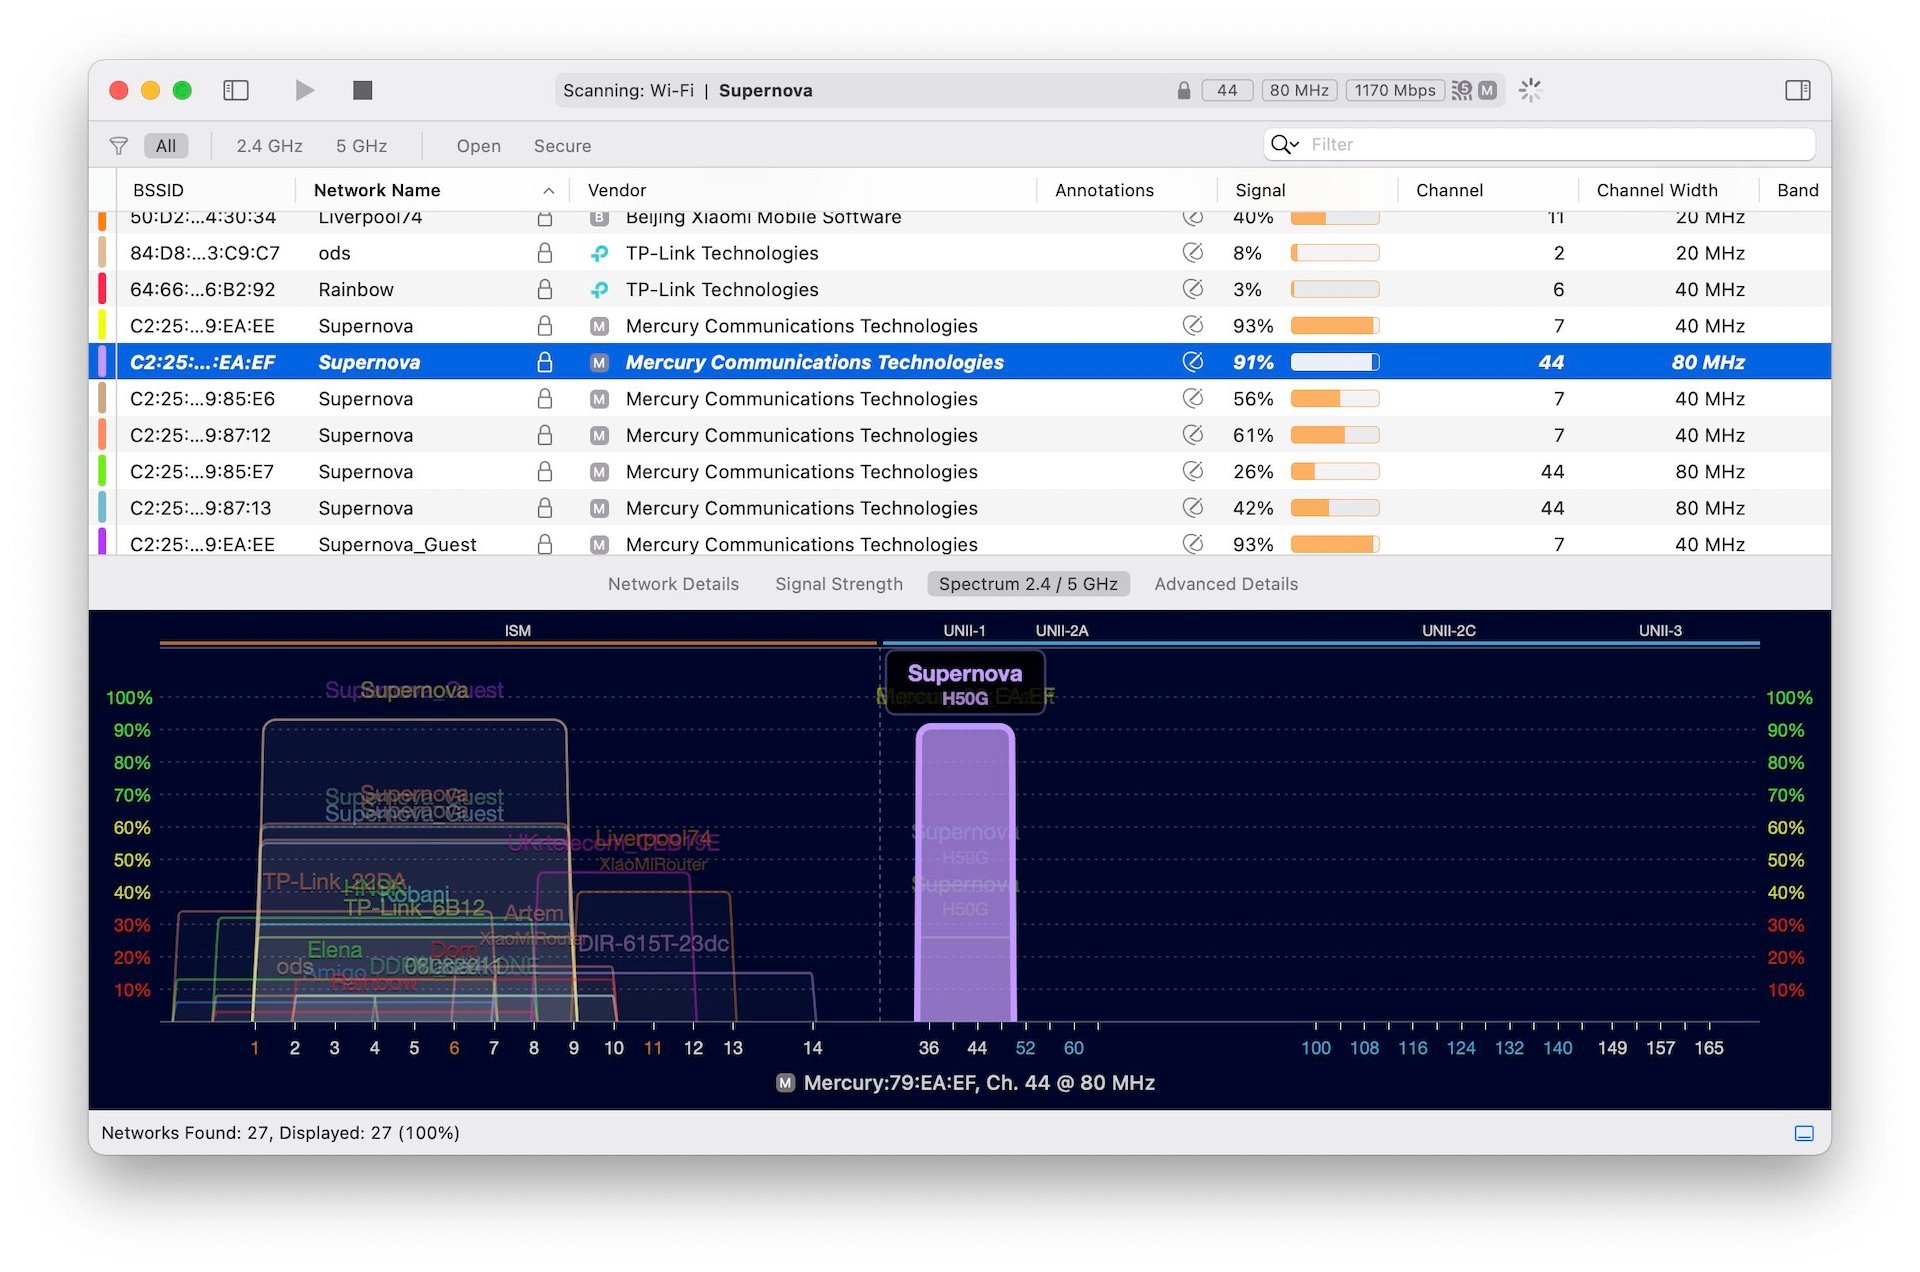Click the 93% signal bar of C2:25:...9:EA:EE Supernova
This screenshot has height=1272, width=1920.
click(1335, 326)
